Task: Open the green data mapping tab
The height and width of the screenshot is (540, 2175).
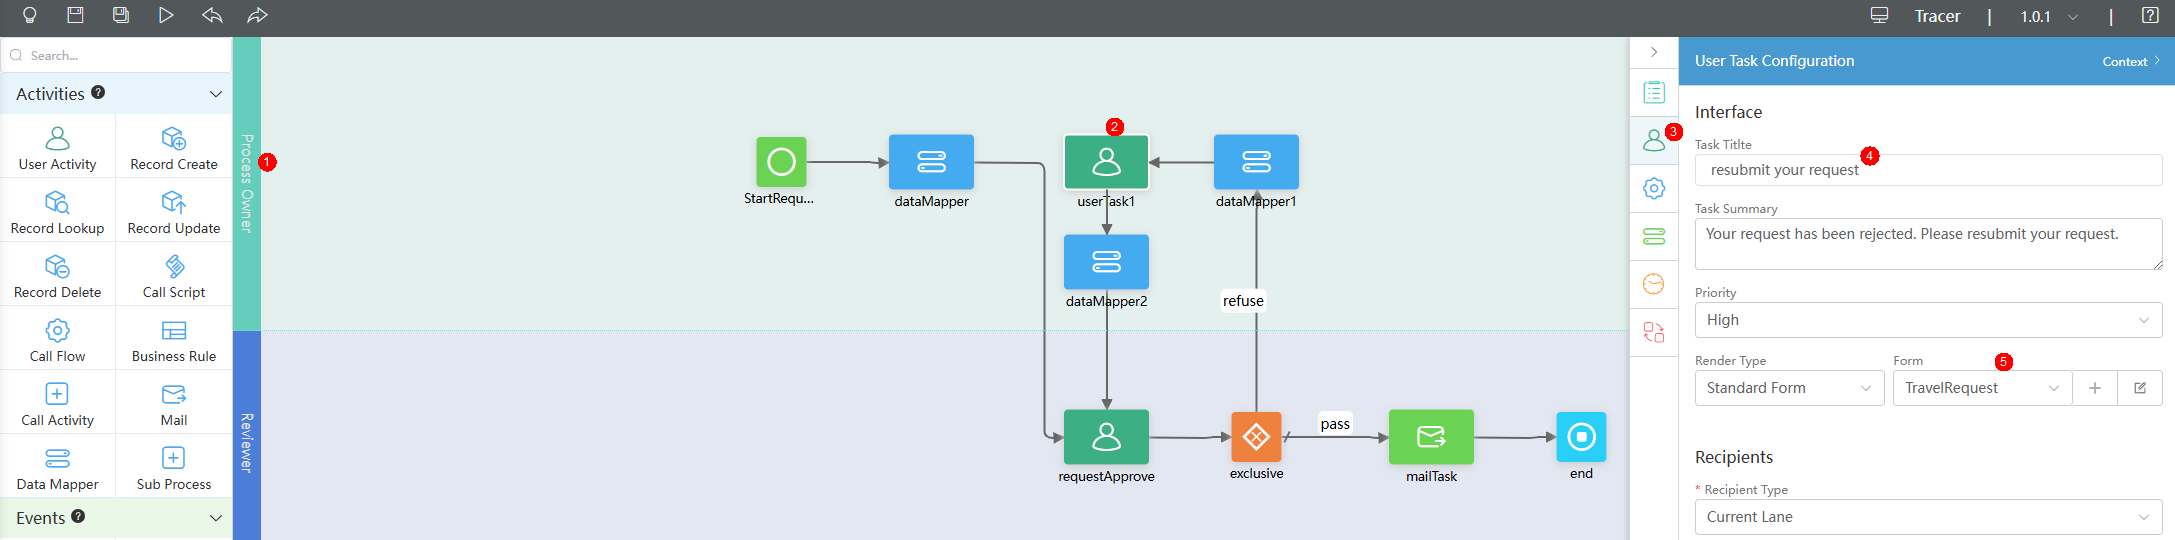Action: click(1654, 236)
